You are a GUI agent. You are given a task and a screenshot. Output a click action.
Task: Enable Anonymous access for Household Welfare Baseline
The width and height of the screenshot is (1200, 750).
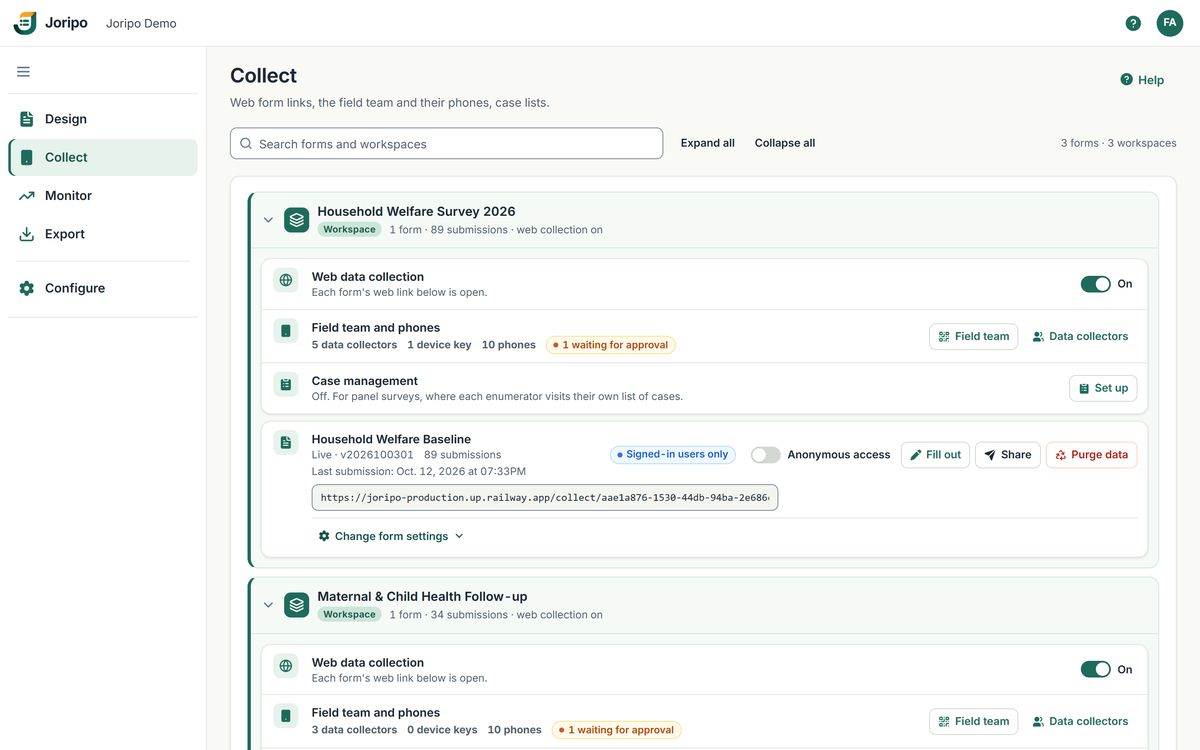point(766,455)
